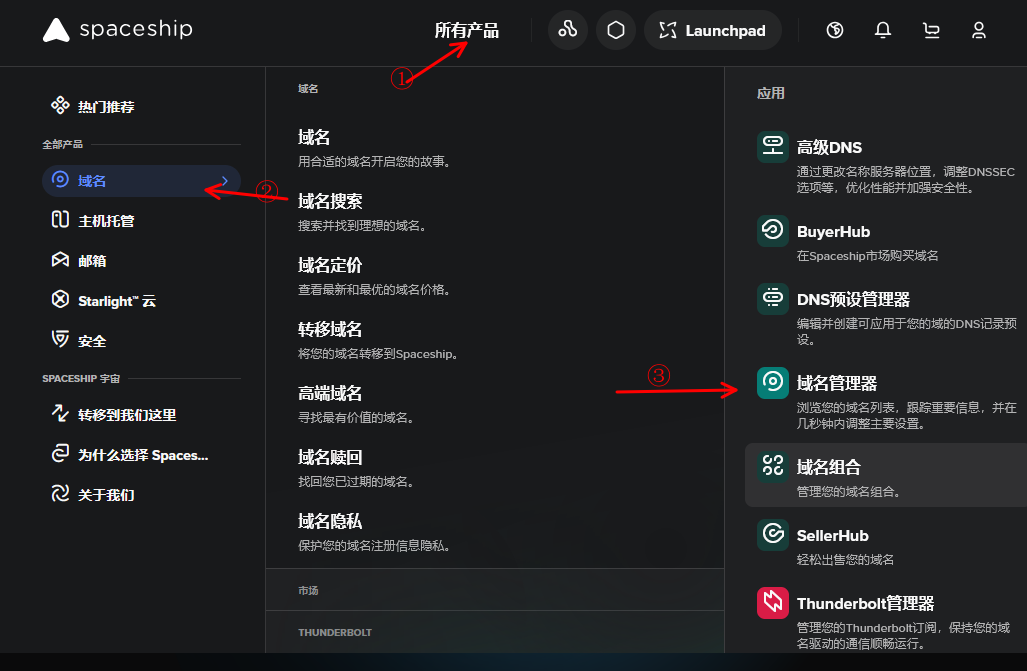Open the 转移域名 link
Screen dimensions: 1027x671
tap(330, 329)
